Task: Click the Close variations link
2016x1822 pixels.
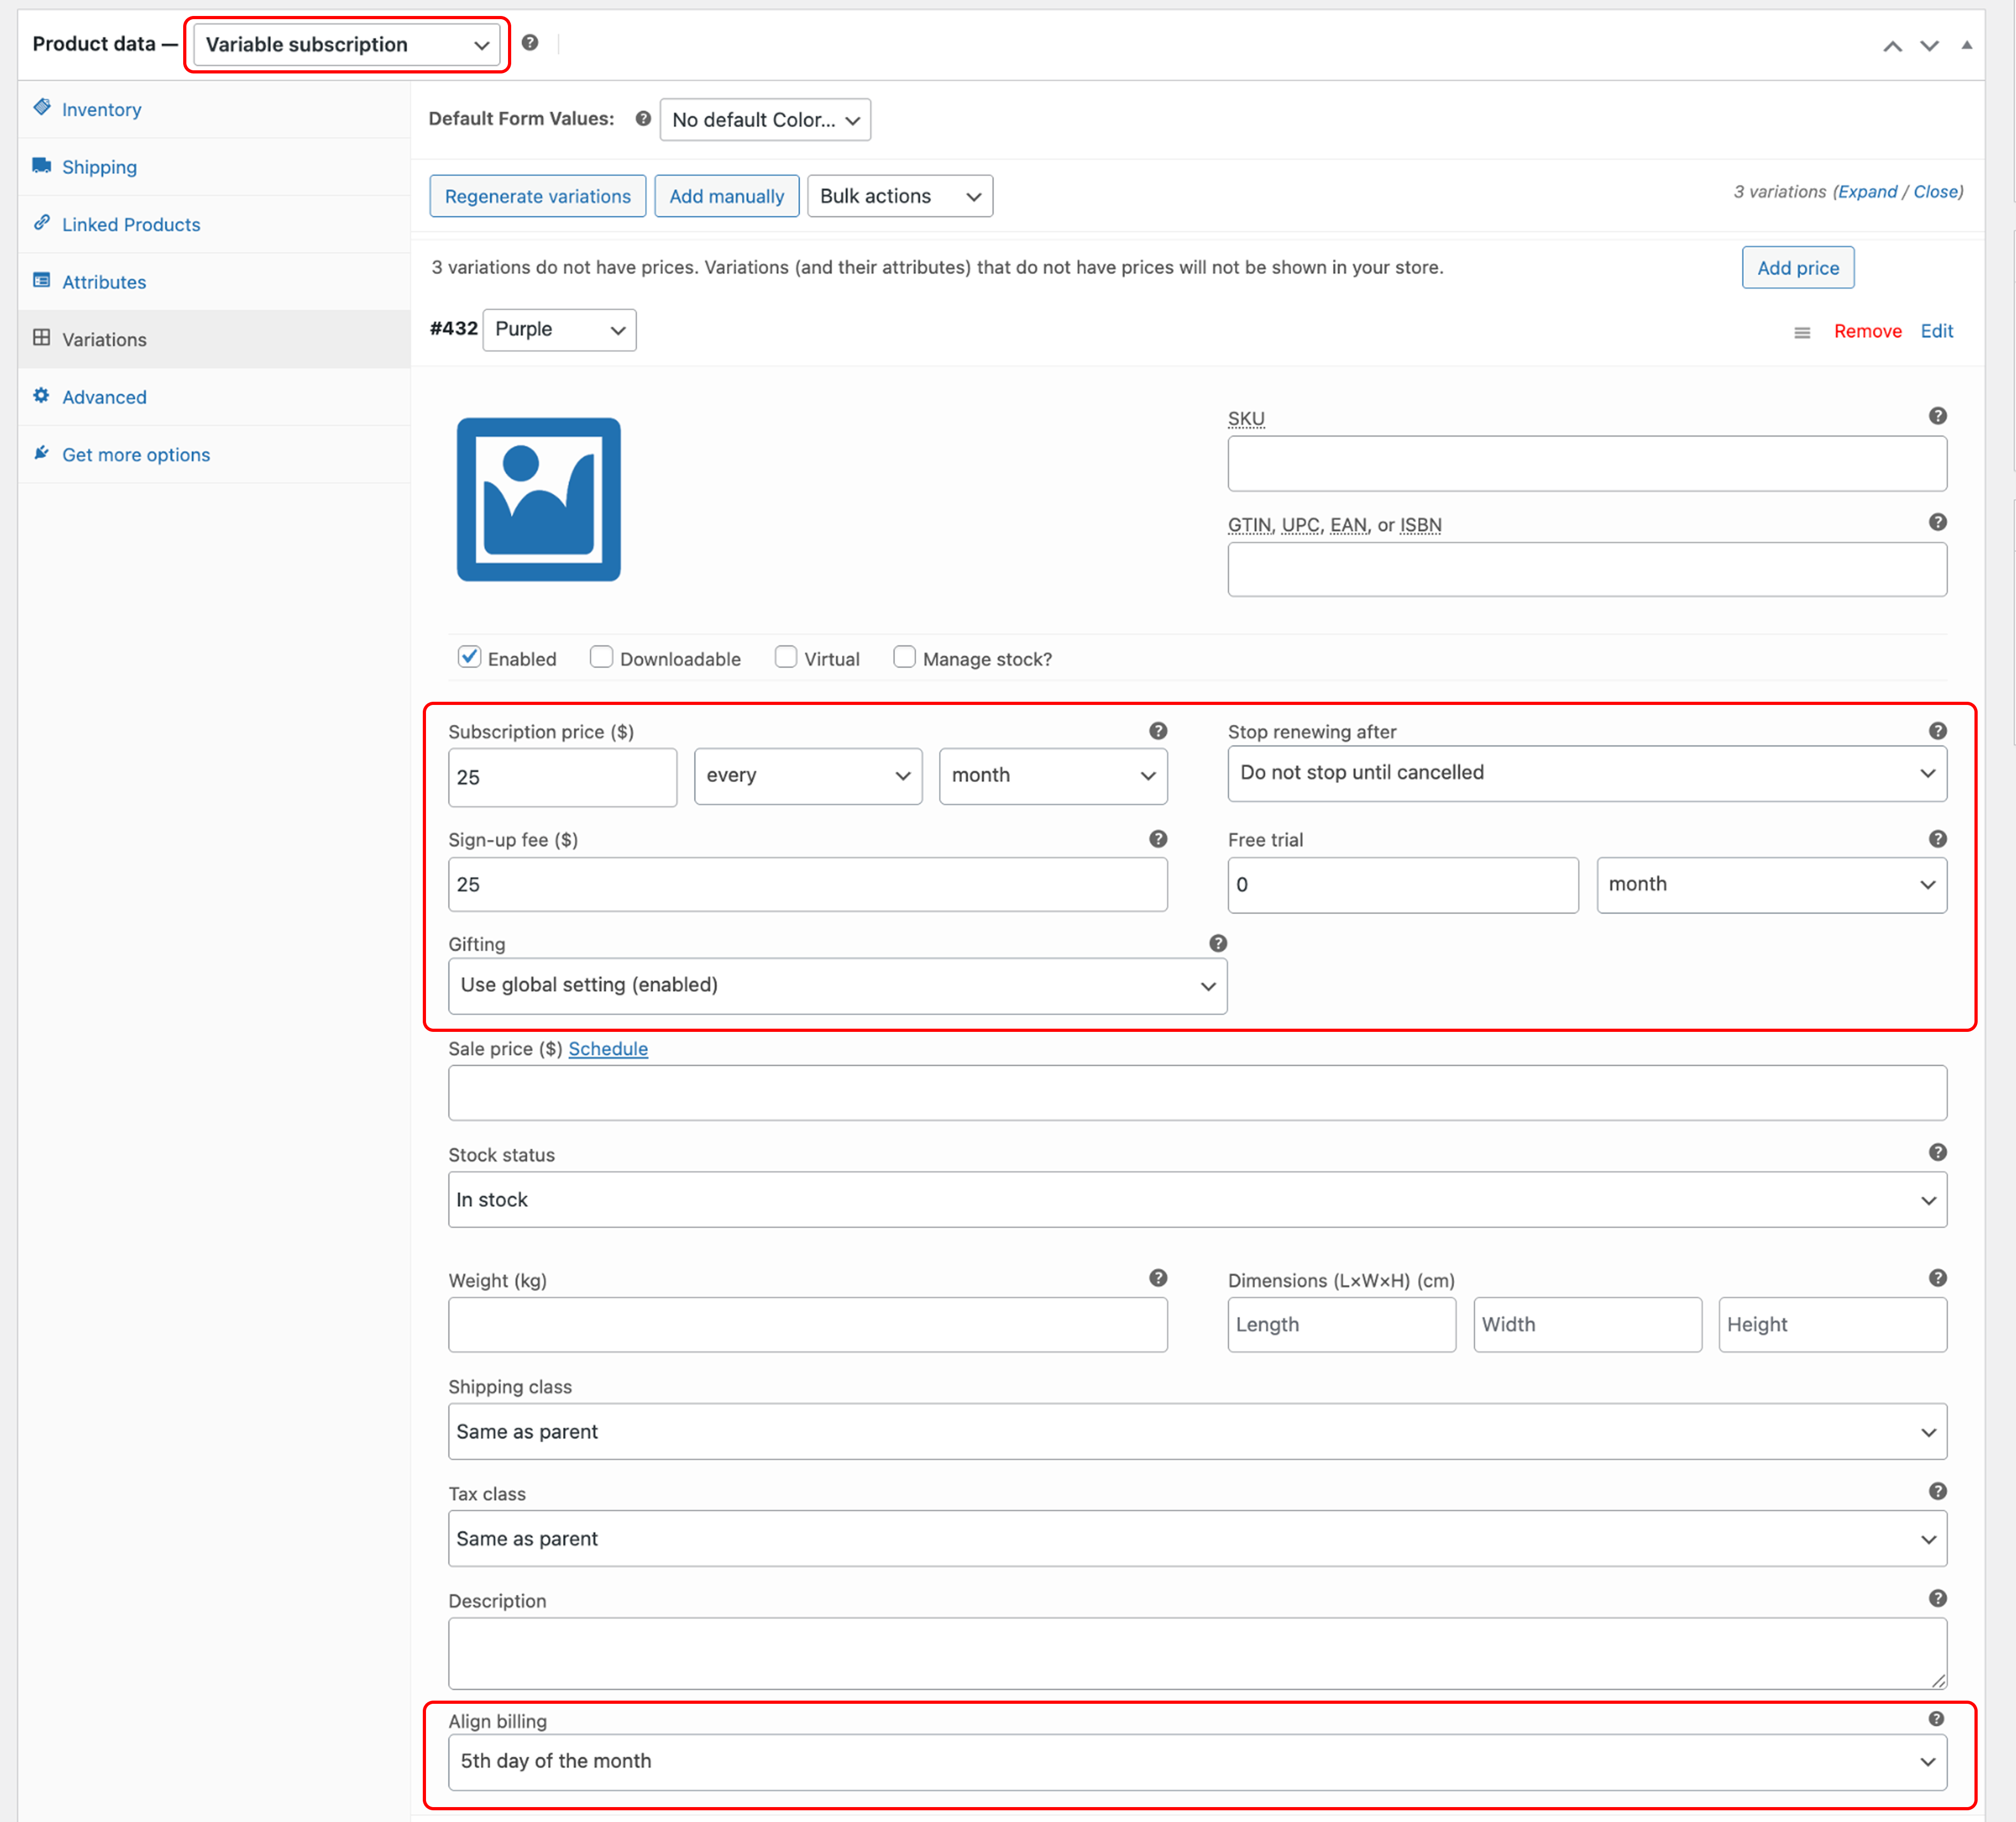Action: click(x=1936, y=191)
